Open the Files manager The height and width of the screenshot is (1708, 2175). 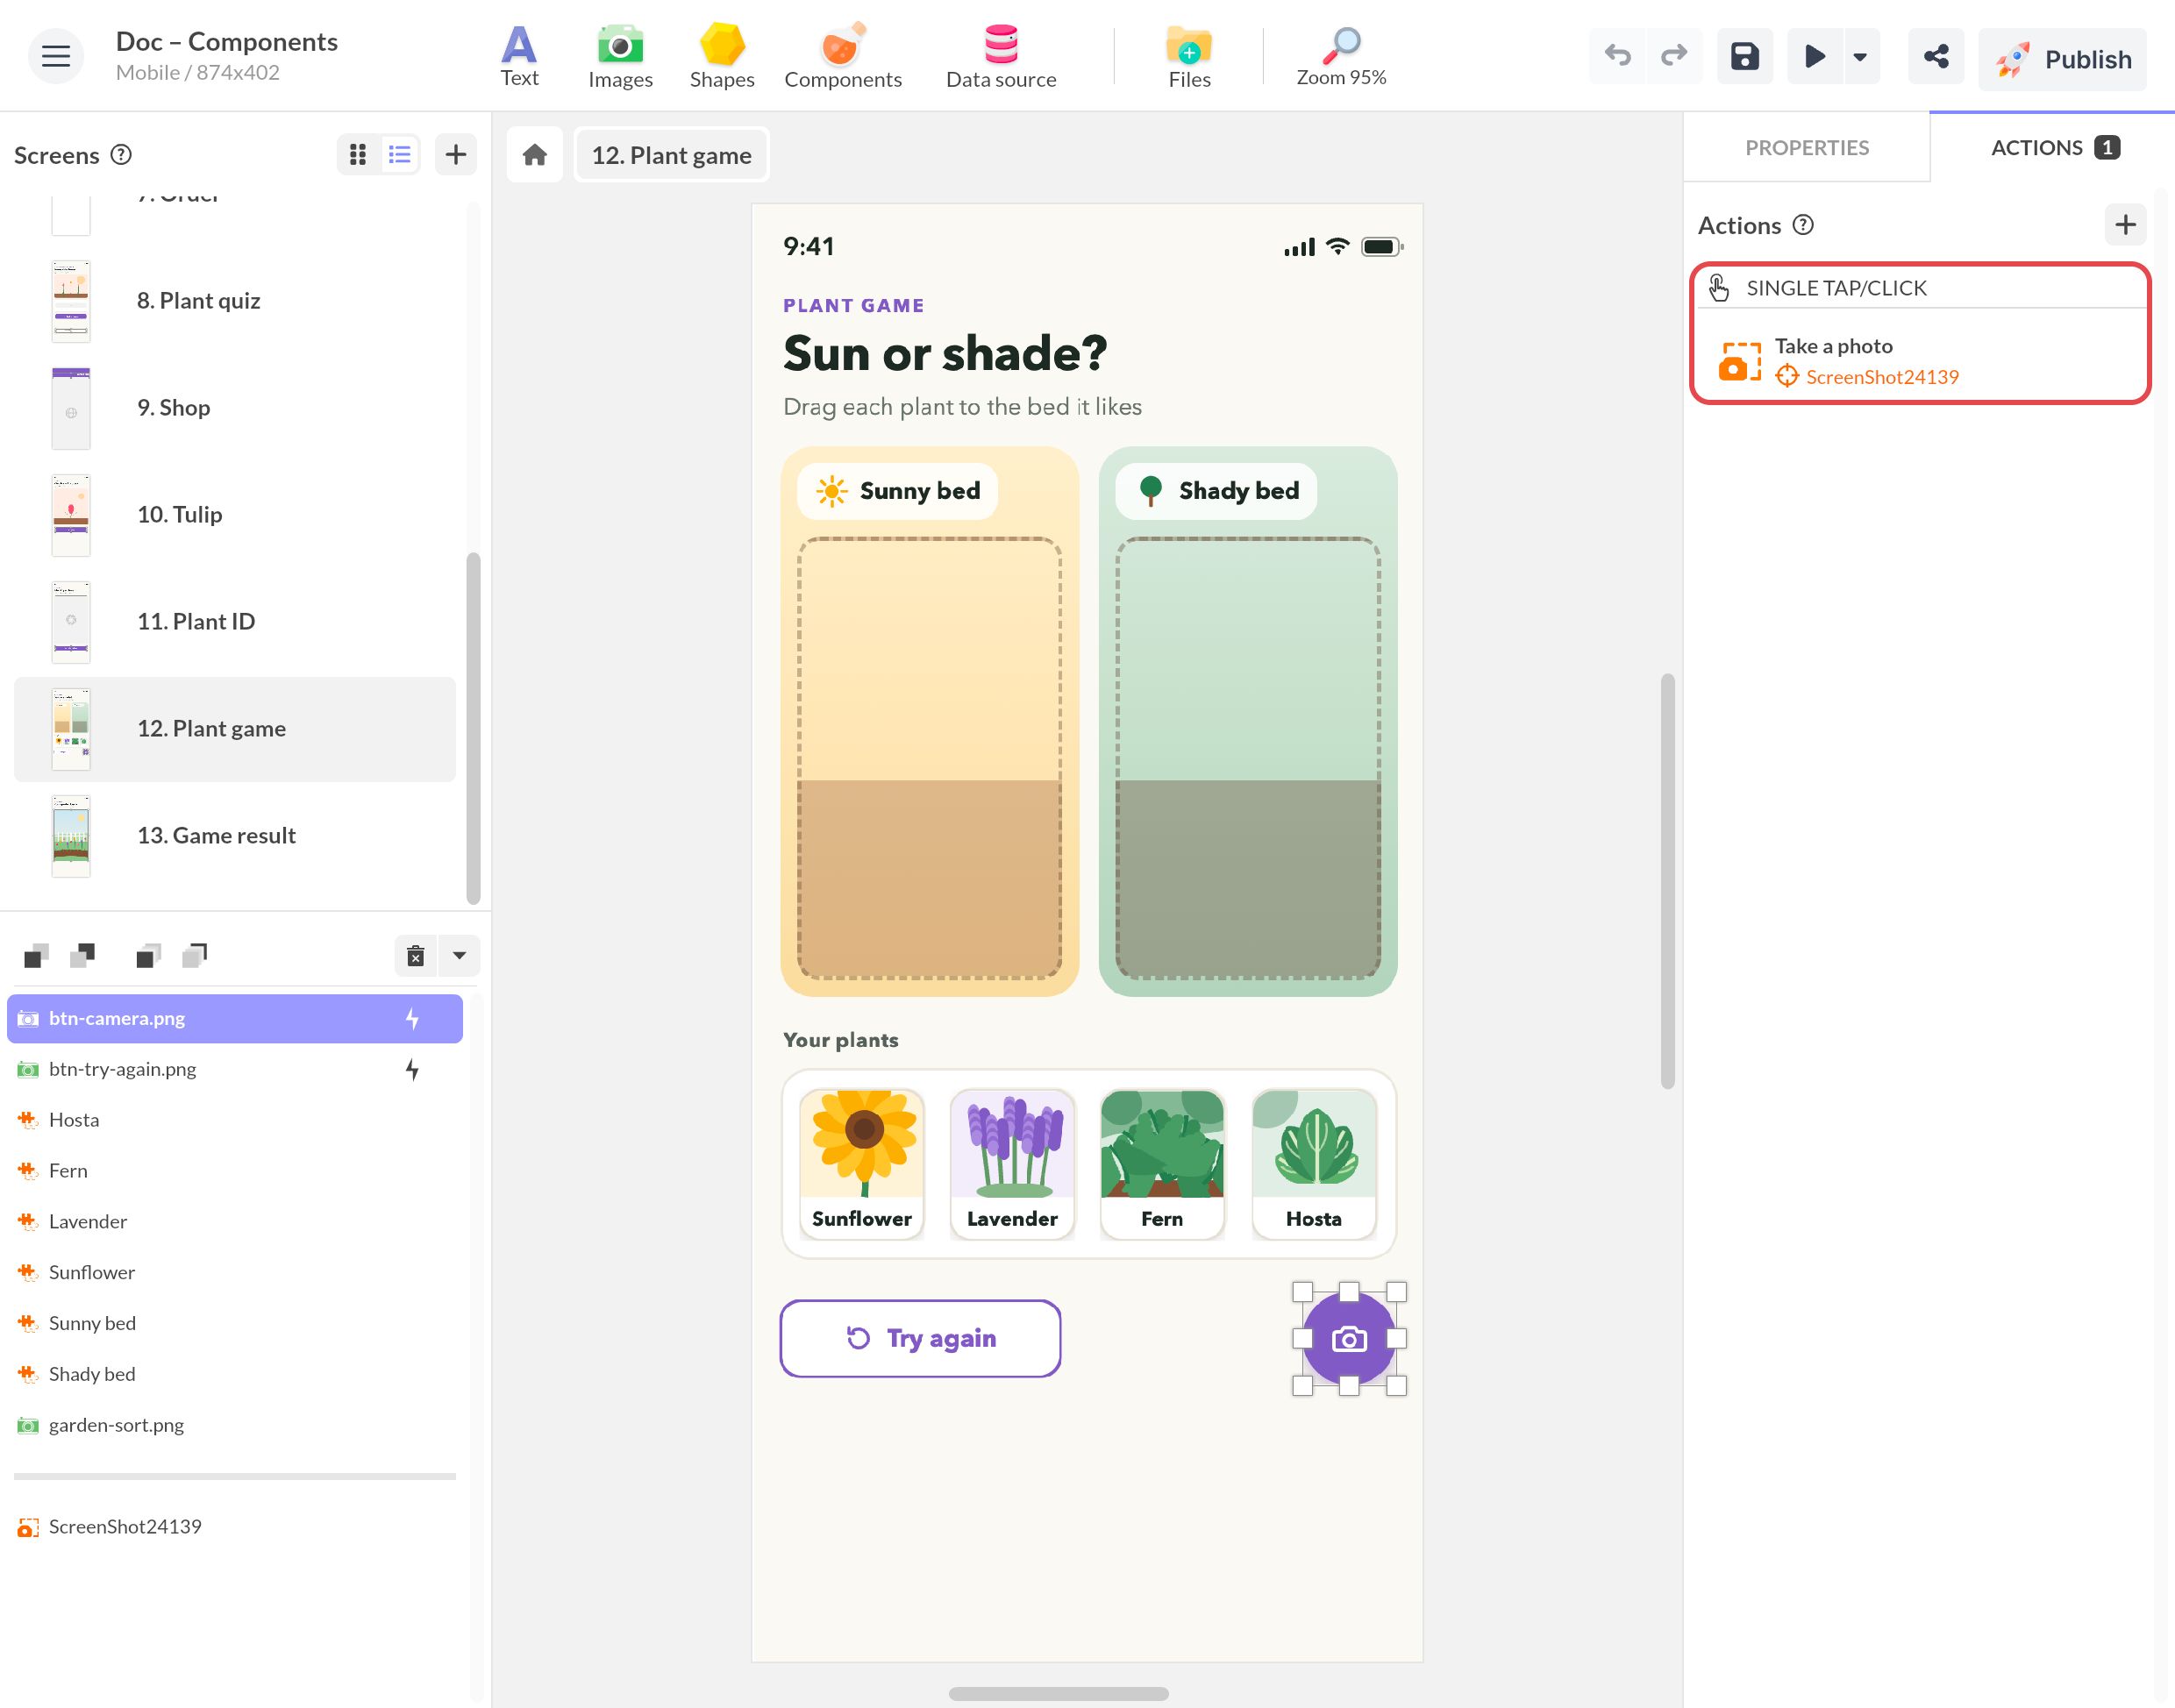[1188, 56]
